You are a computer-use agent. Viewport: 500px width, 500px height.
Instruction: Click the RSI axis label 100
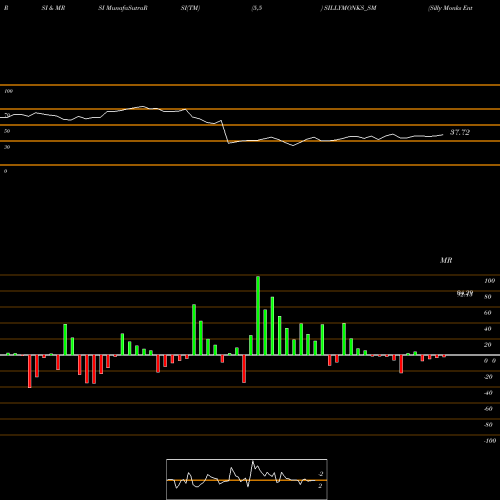(x=8, y=91)
